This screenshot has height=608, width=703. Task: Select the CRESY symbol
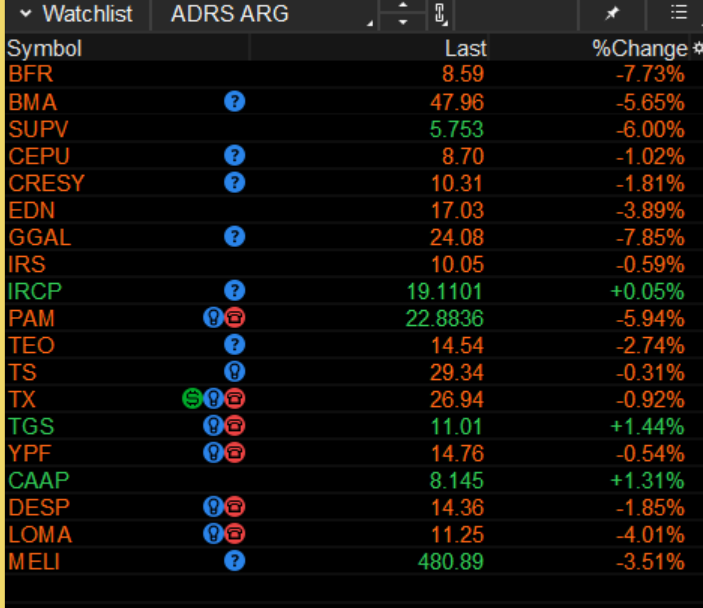click(46, 183)
